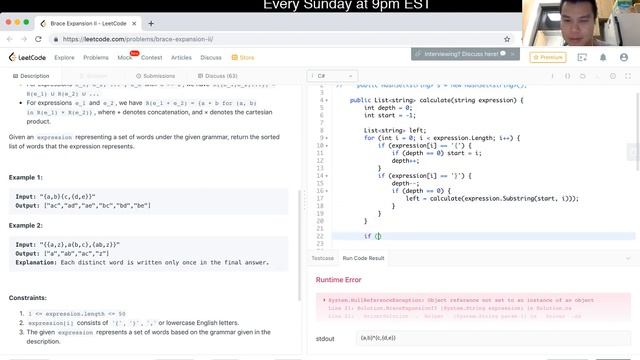Click the Constraints: heading
The image size is (640, 360).
tap(27, 298)
